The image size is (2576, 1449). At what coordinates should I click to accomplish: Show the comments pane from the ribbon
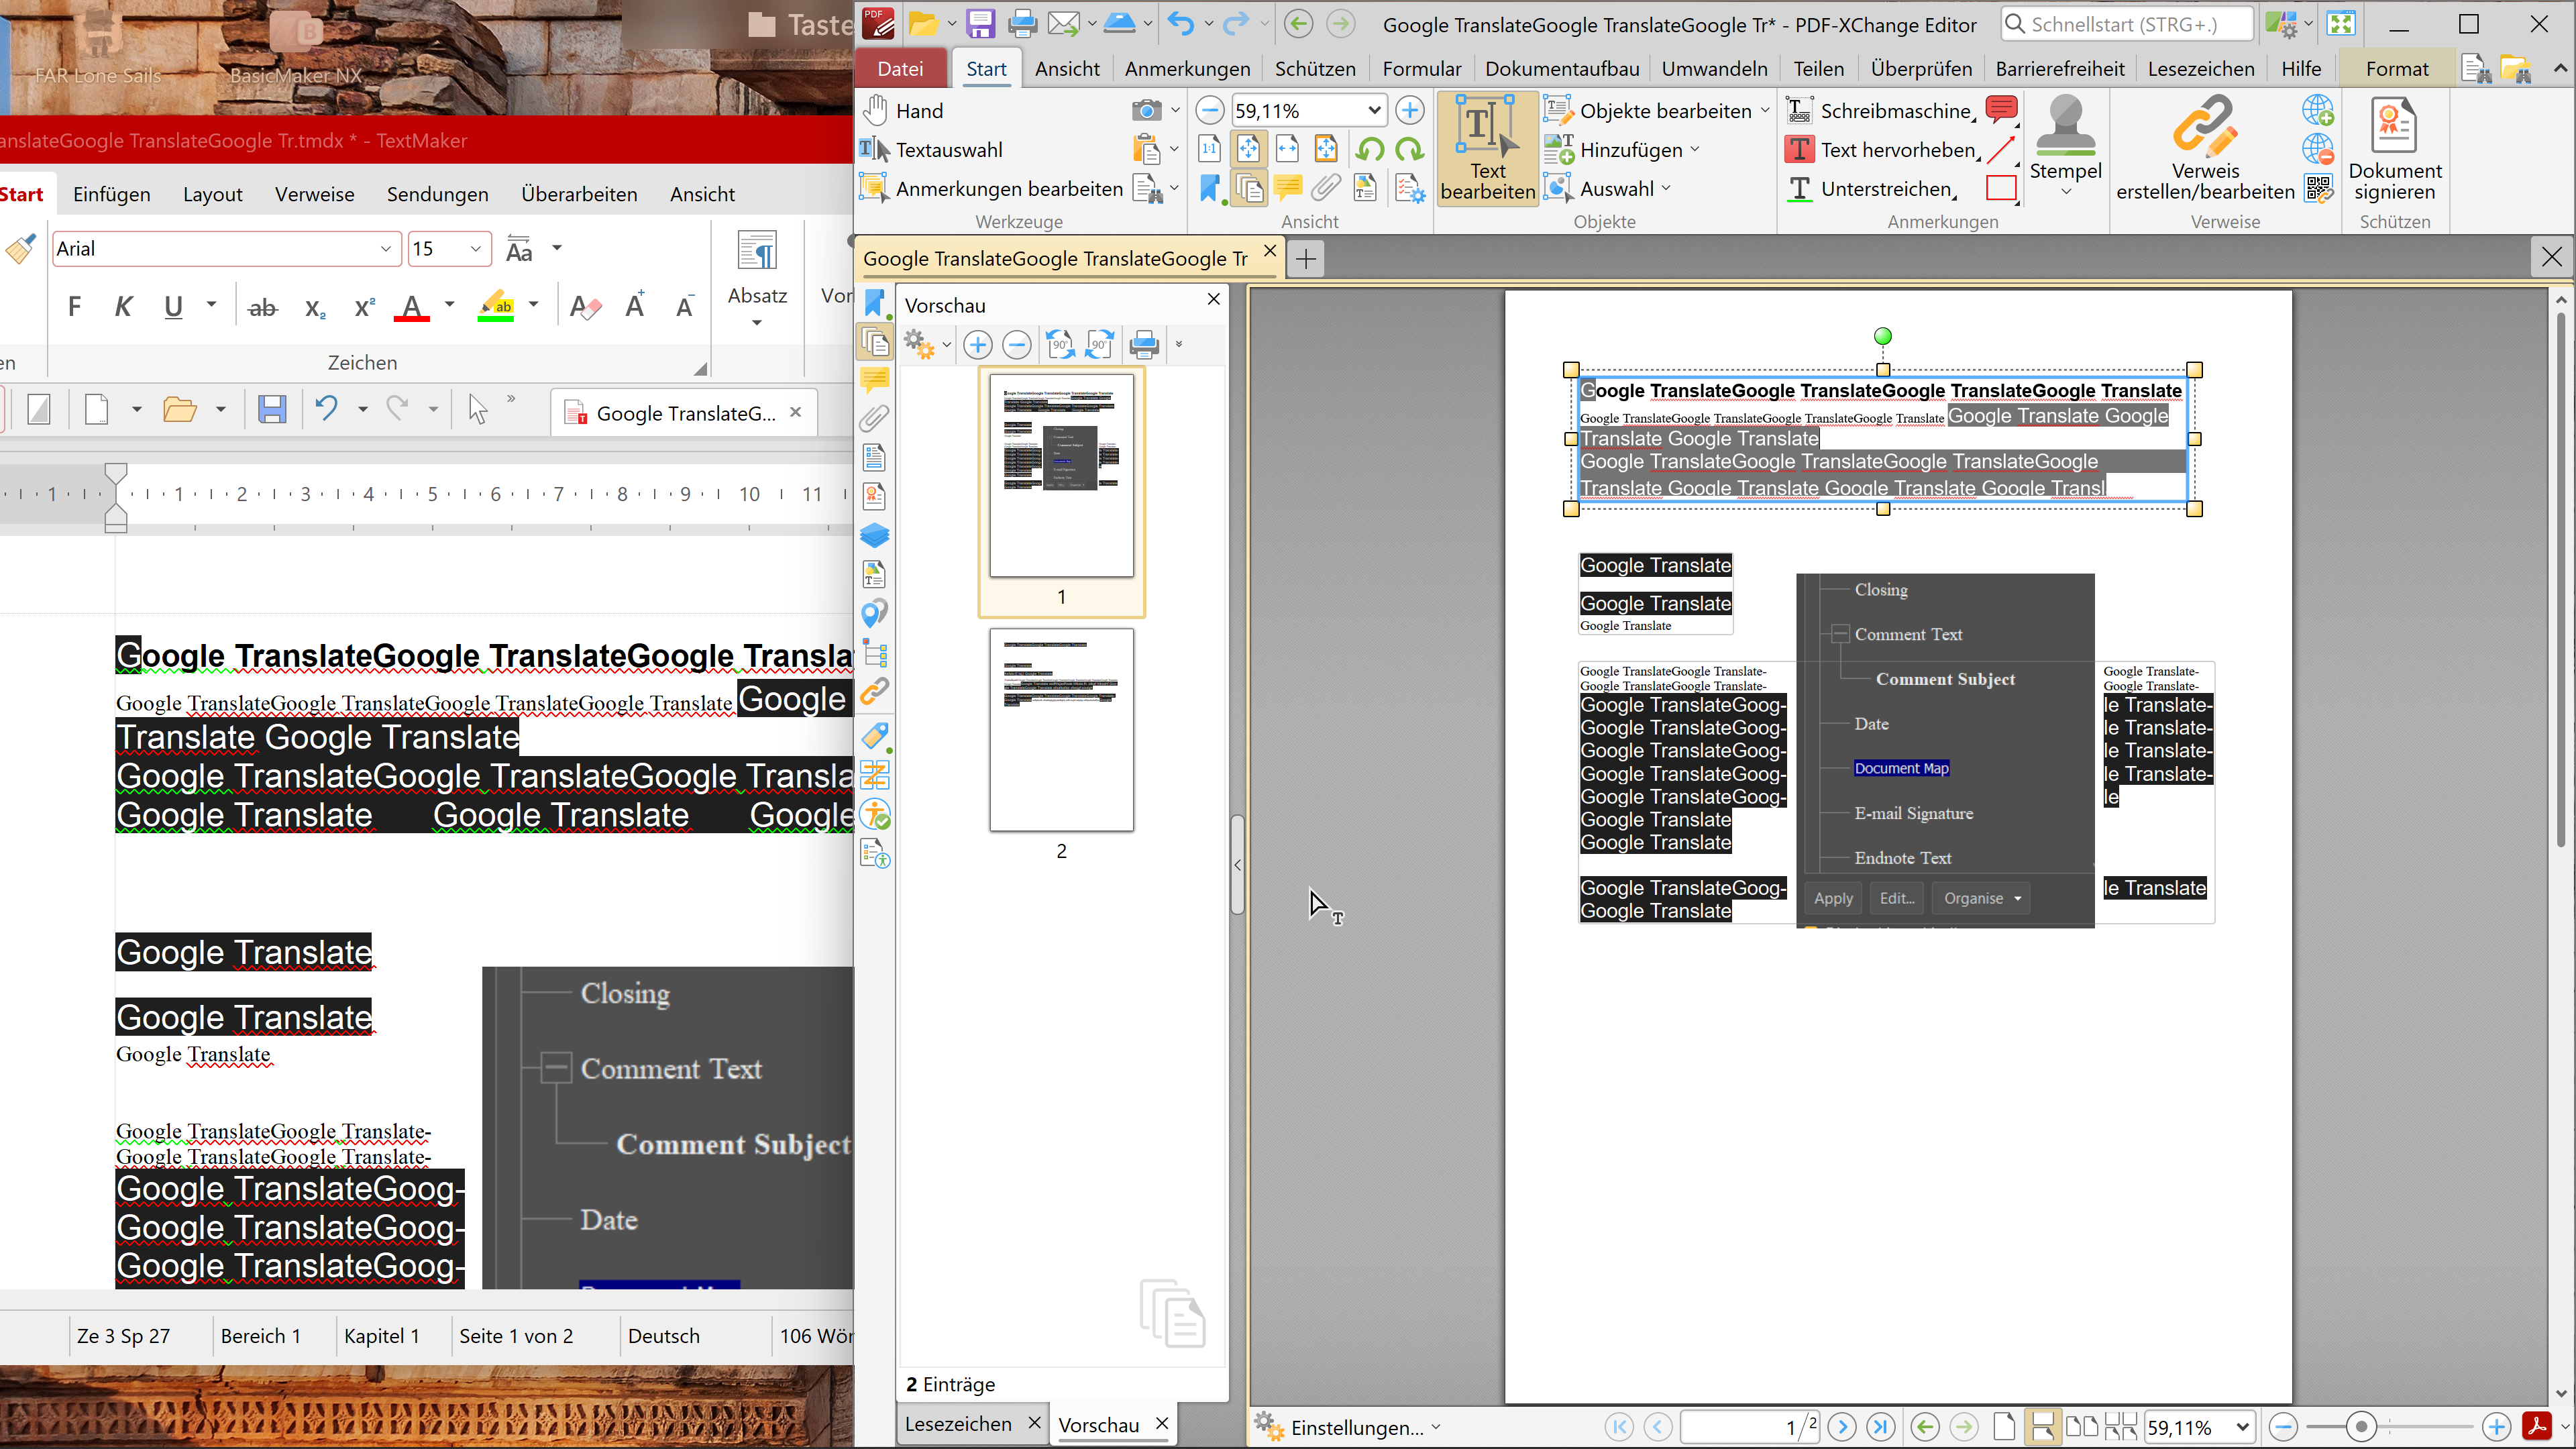[1287, 189]
